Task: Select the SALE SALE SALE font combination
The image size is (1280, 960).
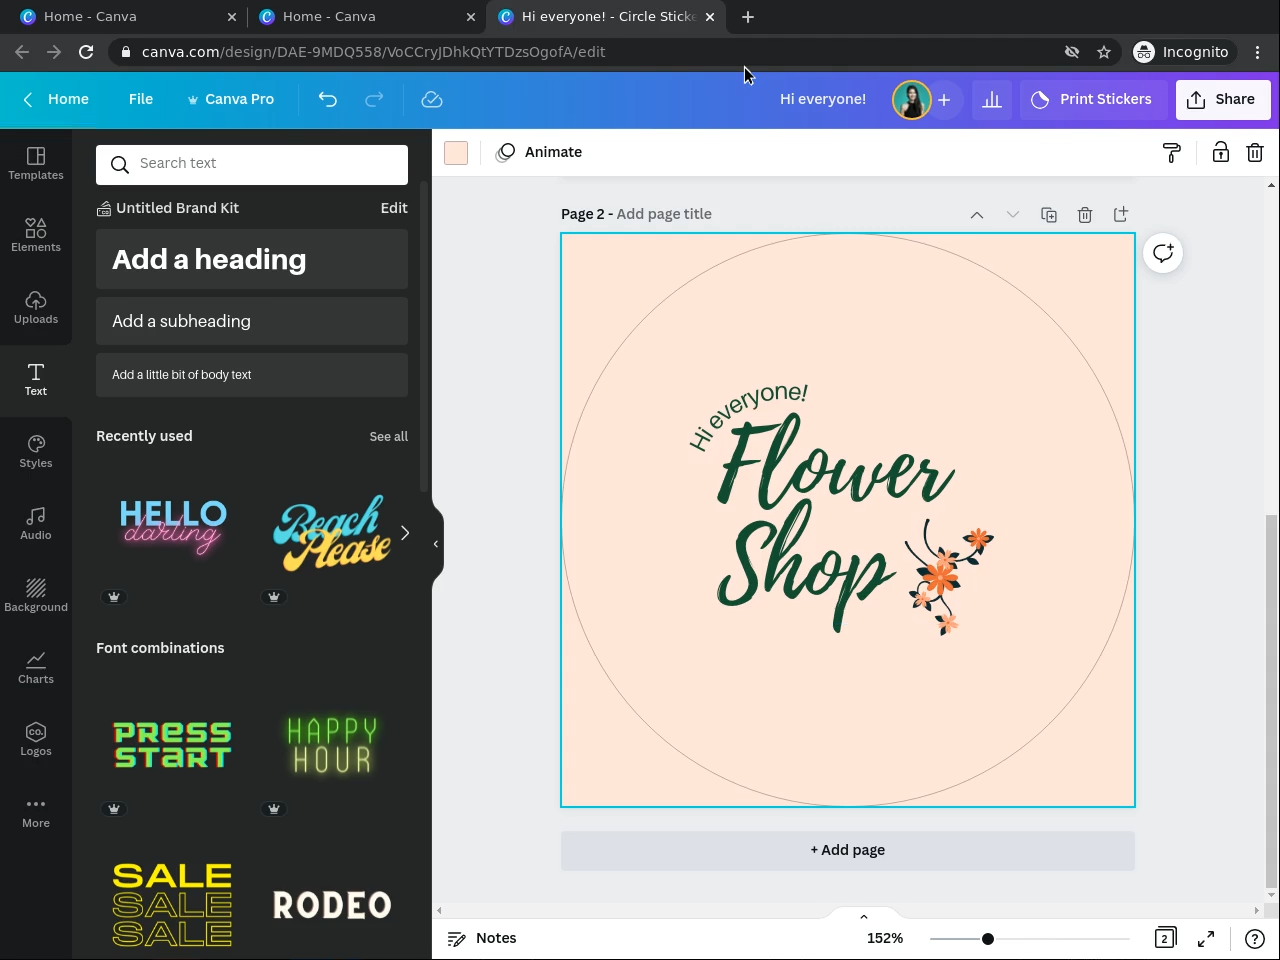Action: click(173, 905)
